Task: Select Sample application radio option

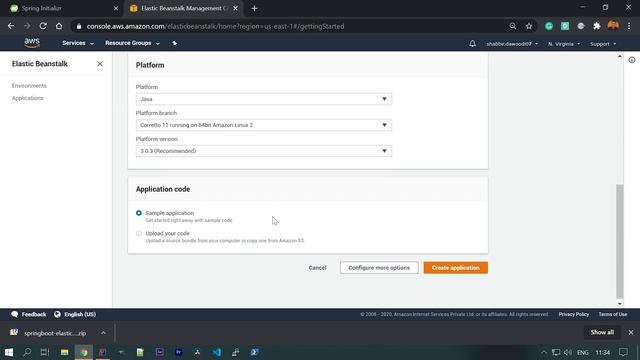Action: (139, 213)
